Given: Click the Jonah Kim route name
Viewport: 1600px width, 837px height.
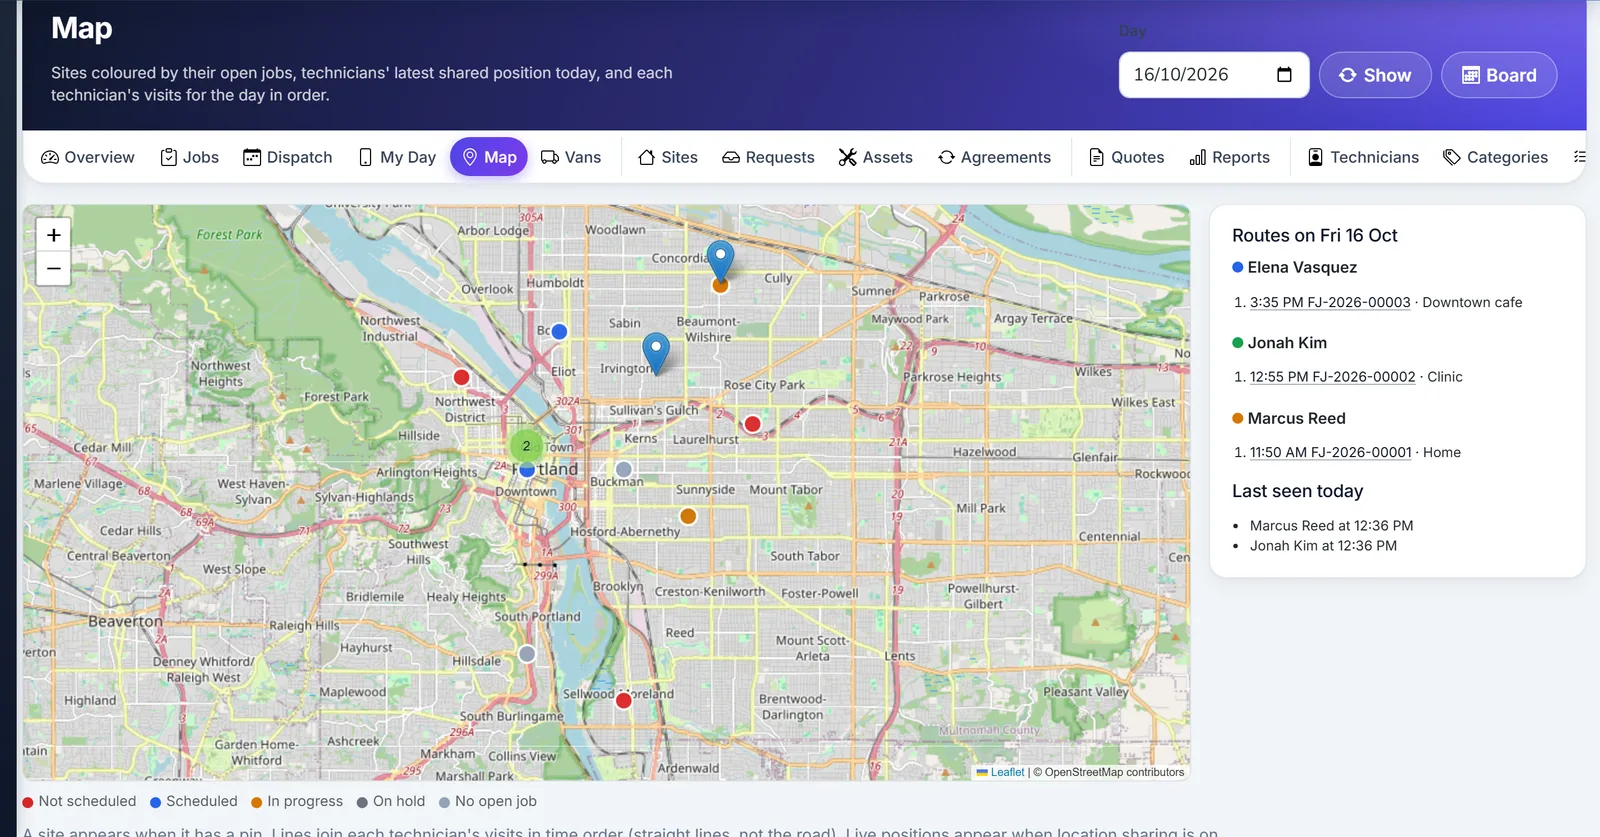Looking at the screenshot, I should [1287, 343].
